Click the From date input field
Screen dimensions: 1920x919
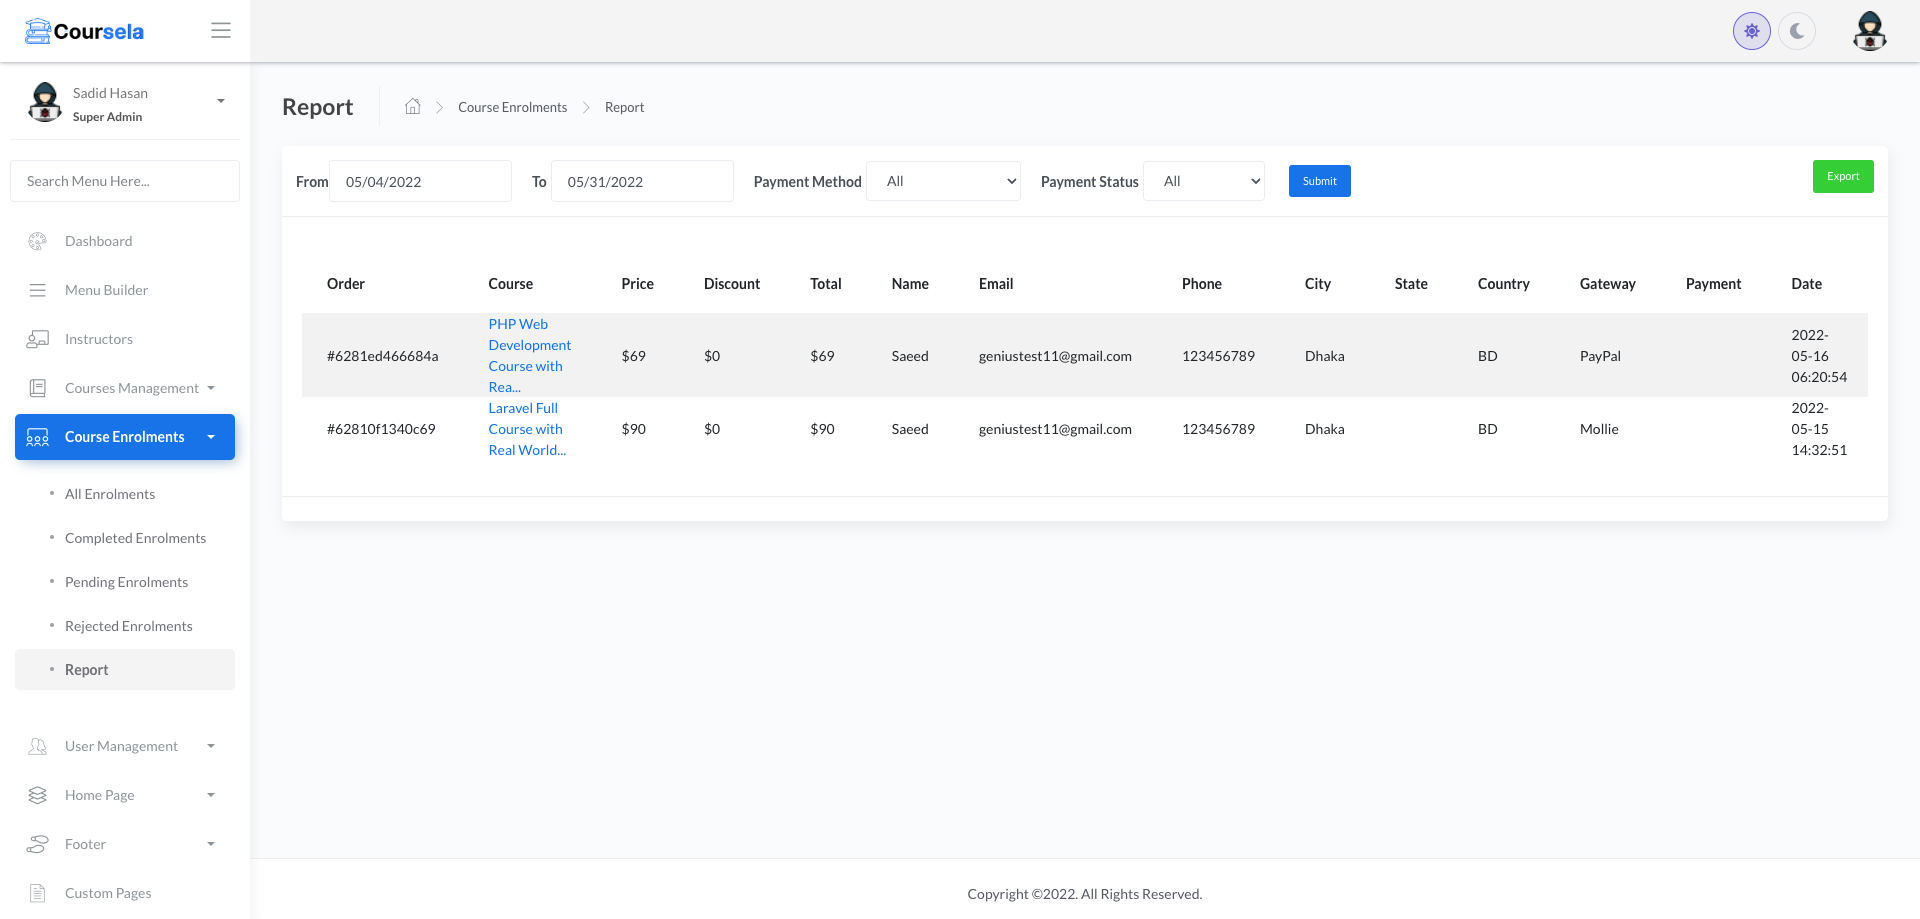(x=420, y=181)
